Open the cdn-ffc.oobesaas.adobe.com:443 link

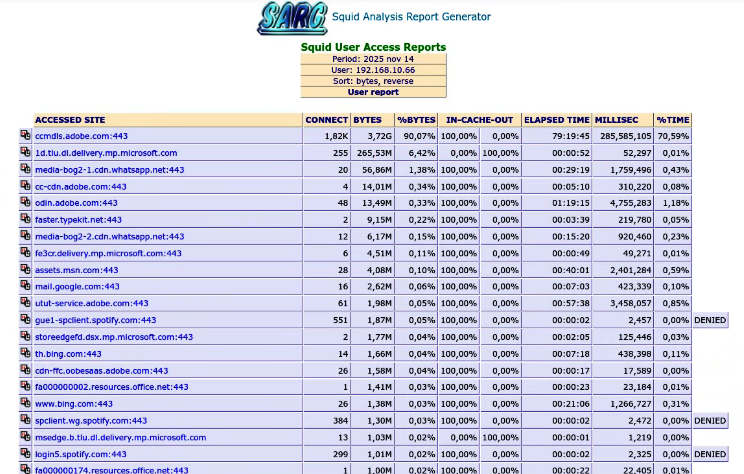pos(102,371)
